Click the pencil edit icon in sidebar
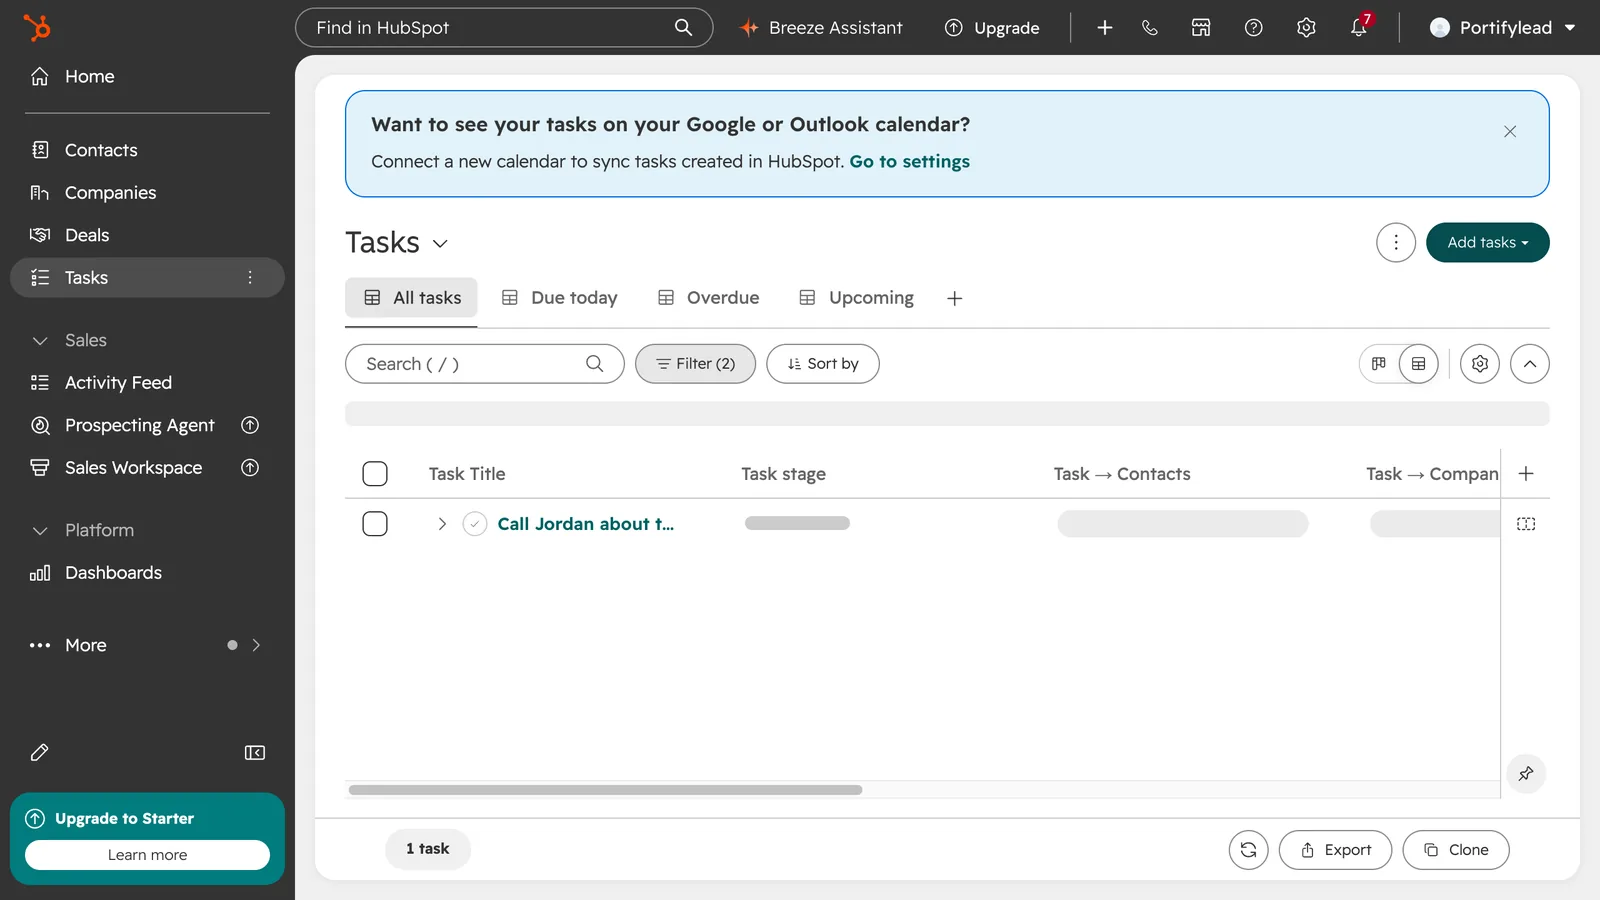 pos(40,753)
